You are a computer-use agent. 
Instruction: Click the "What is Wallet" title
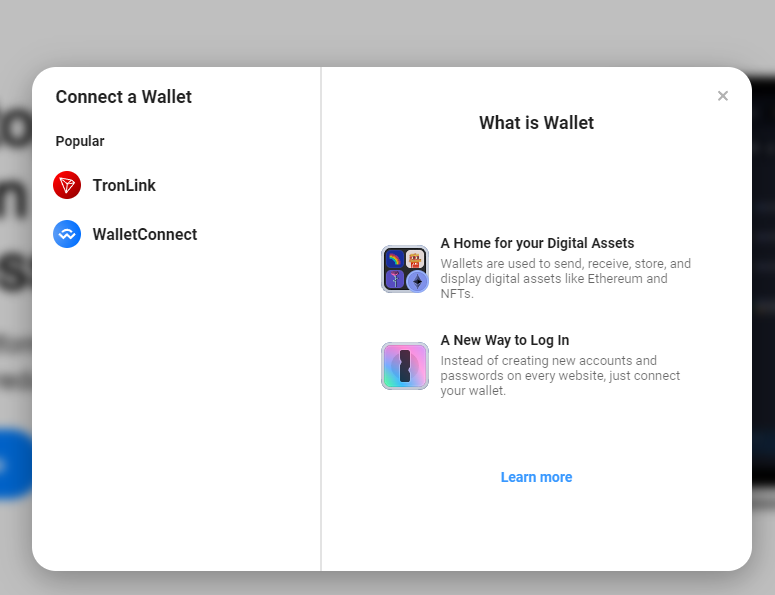[536, 123]
